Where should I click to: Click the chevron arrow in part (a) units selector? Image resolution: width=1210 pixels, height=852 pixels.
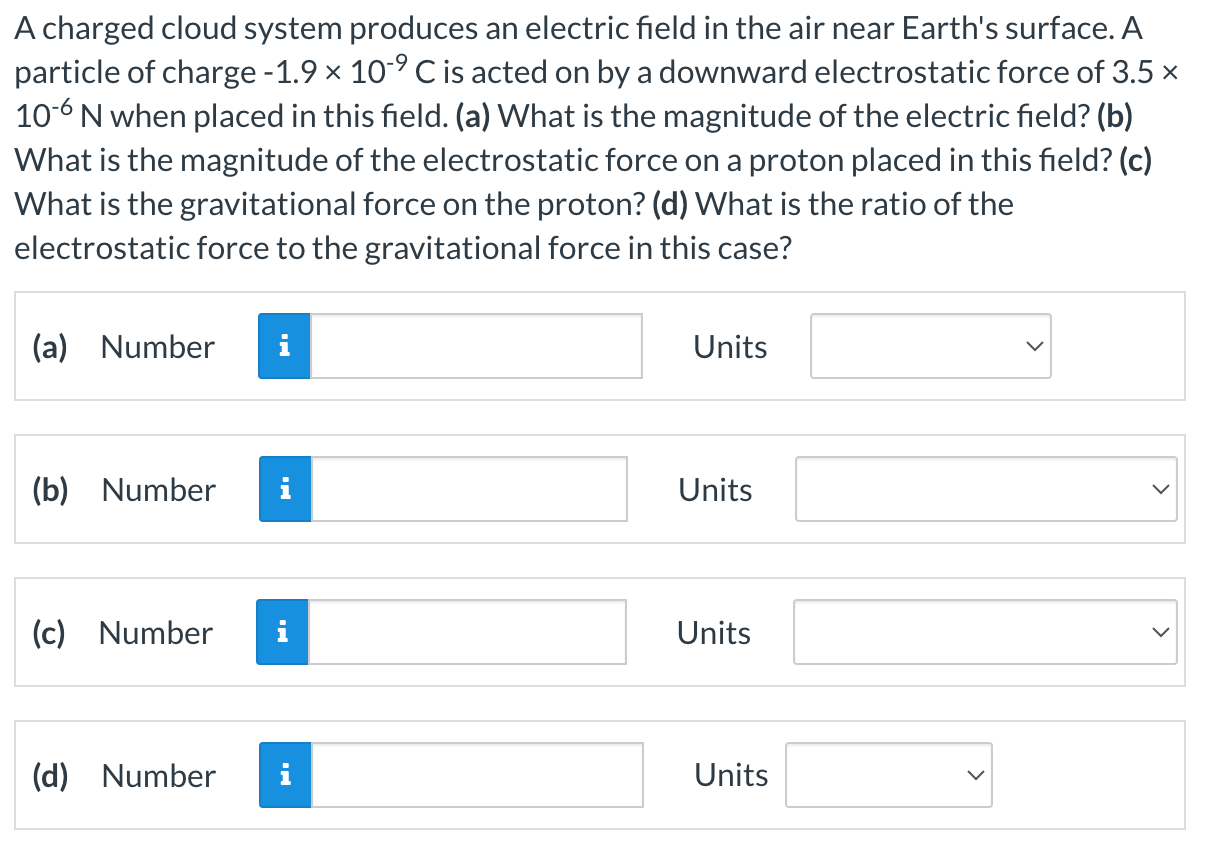[1035, 346]
